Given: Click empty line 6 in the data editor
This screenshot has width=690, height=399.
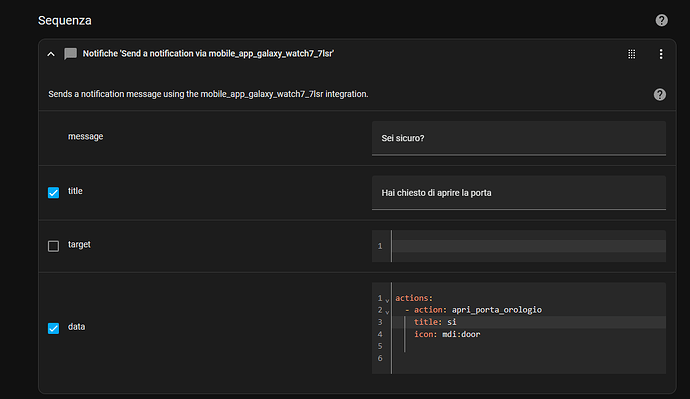Looking at the screenshot, I should (528, 358).
